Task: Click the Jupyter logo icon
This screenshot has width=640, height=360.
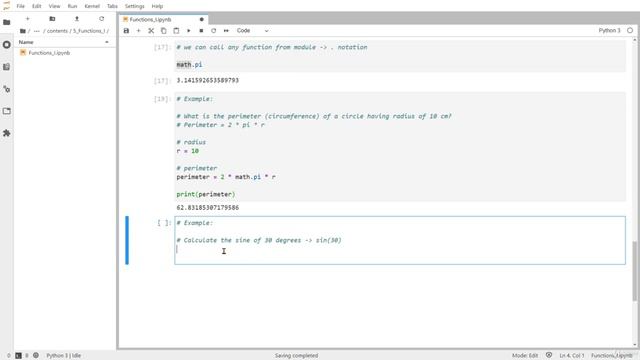Action: click(7, 6)
